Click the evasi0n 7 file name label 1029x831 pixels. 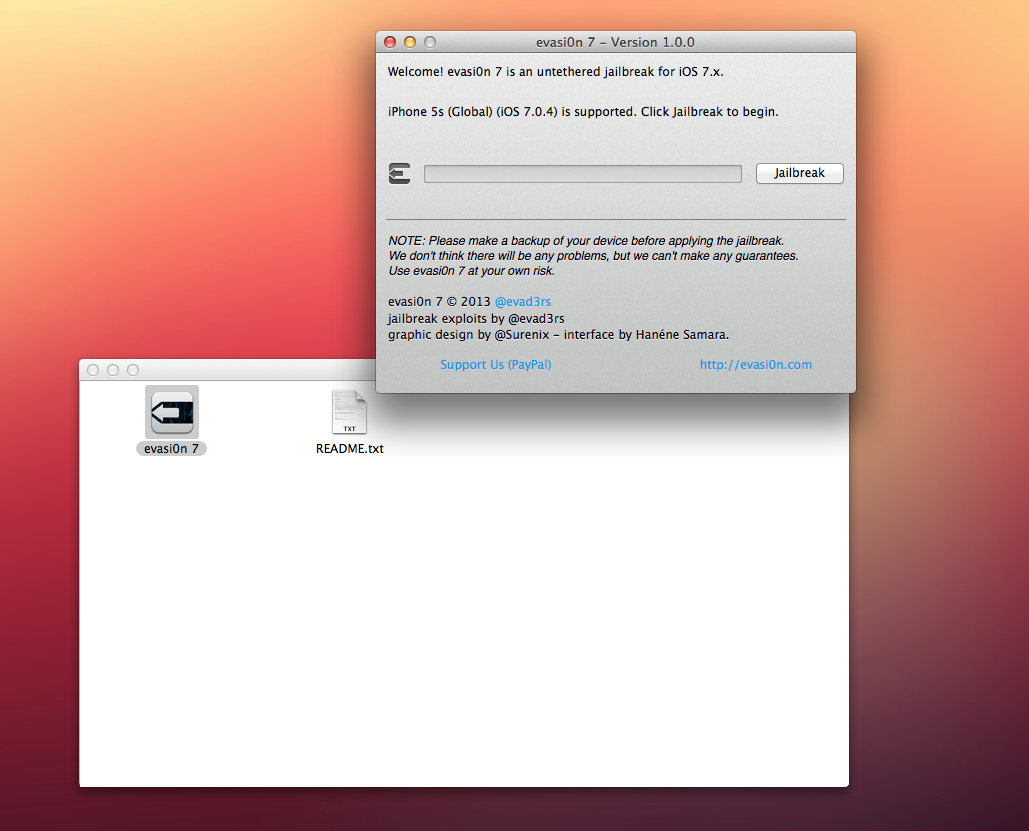coord(171,448)
